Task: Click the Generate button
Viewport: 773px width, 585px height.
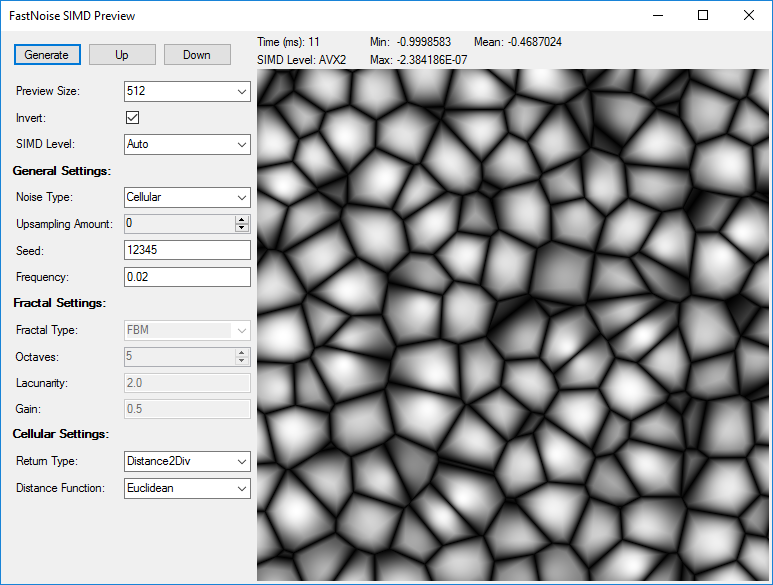Action: tap(47, 55)
